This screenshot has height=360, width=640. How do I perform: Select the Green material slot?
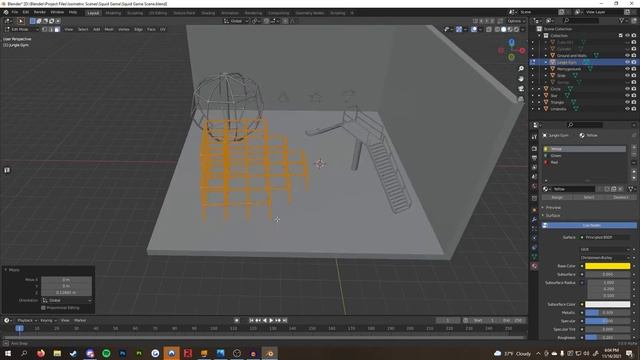[x=584, y=156]
